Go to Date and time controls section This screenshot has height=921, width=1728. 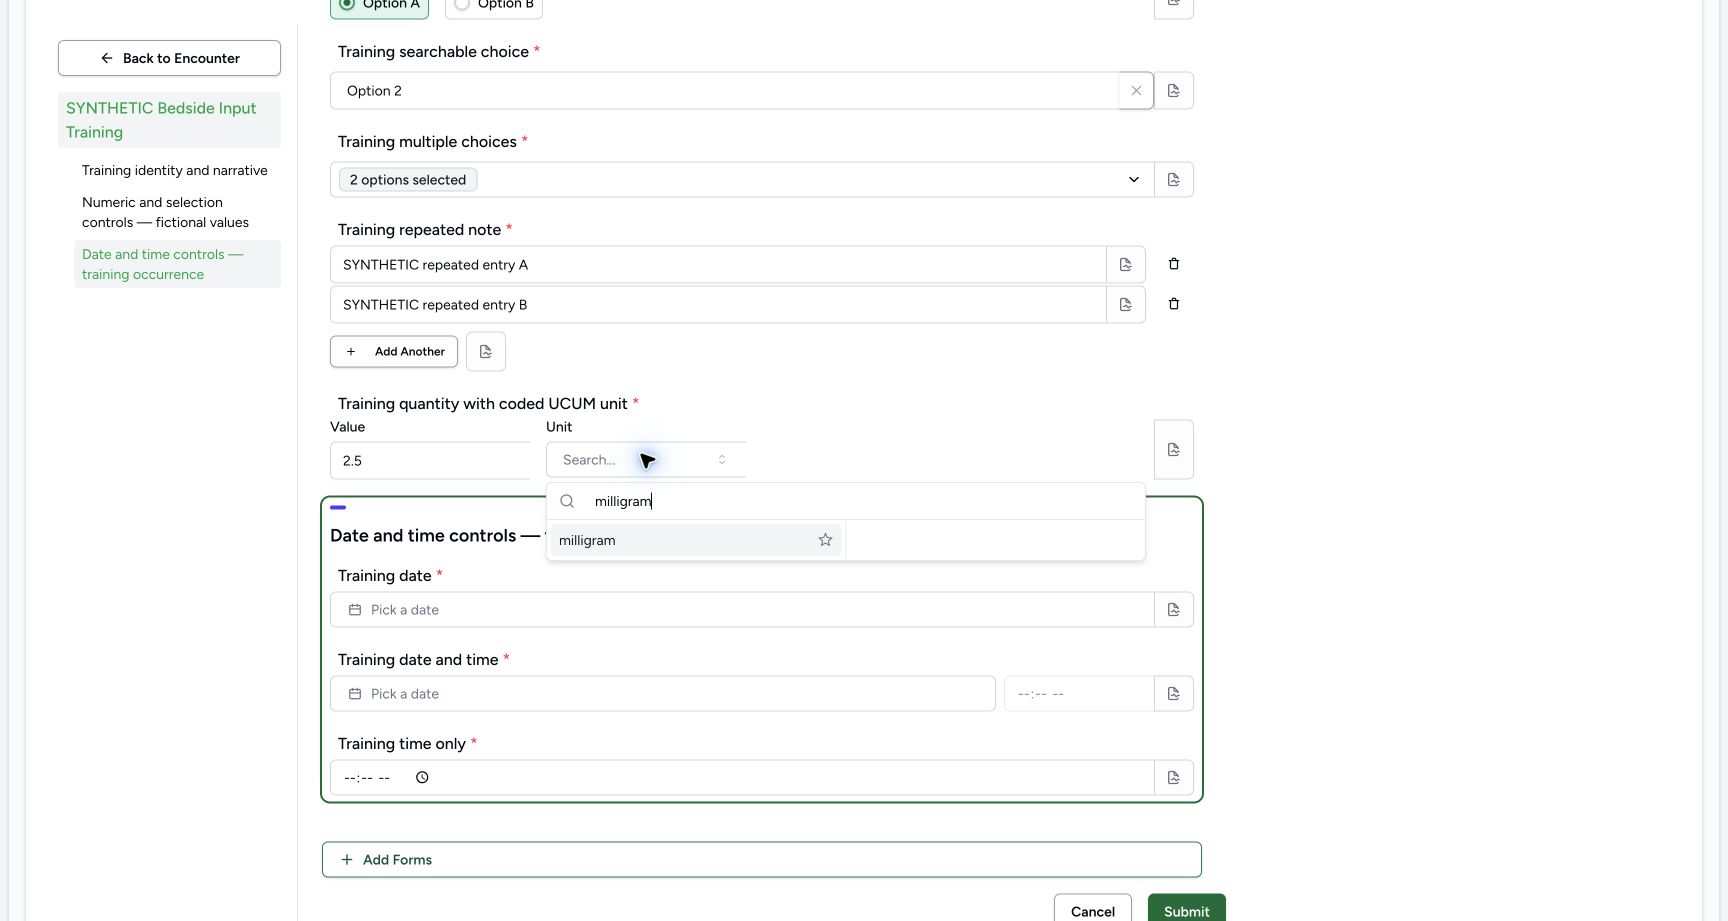(x=177, y=265)
